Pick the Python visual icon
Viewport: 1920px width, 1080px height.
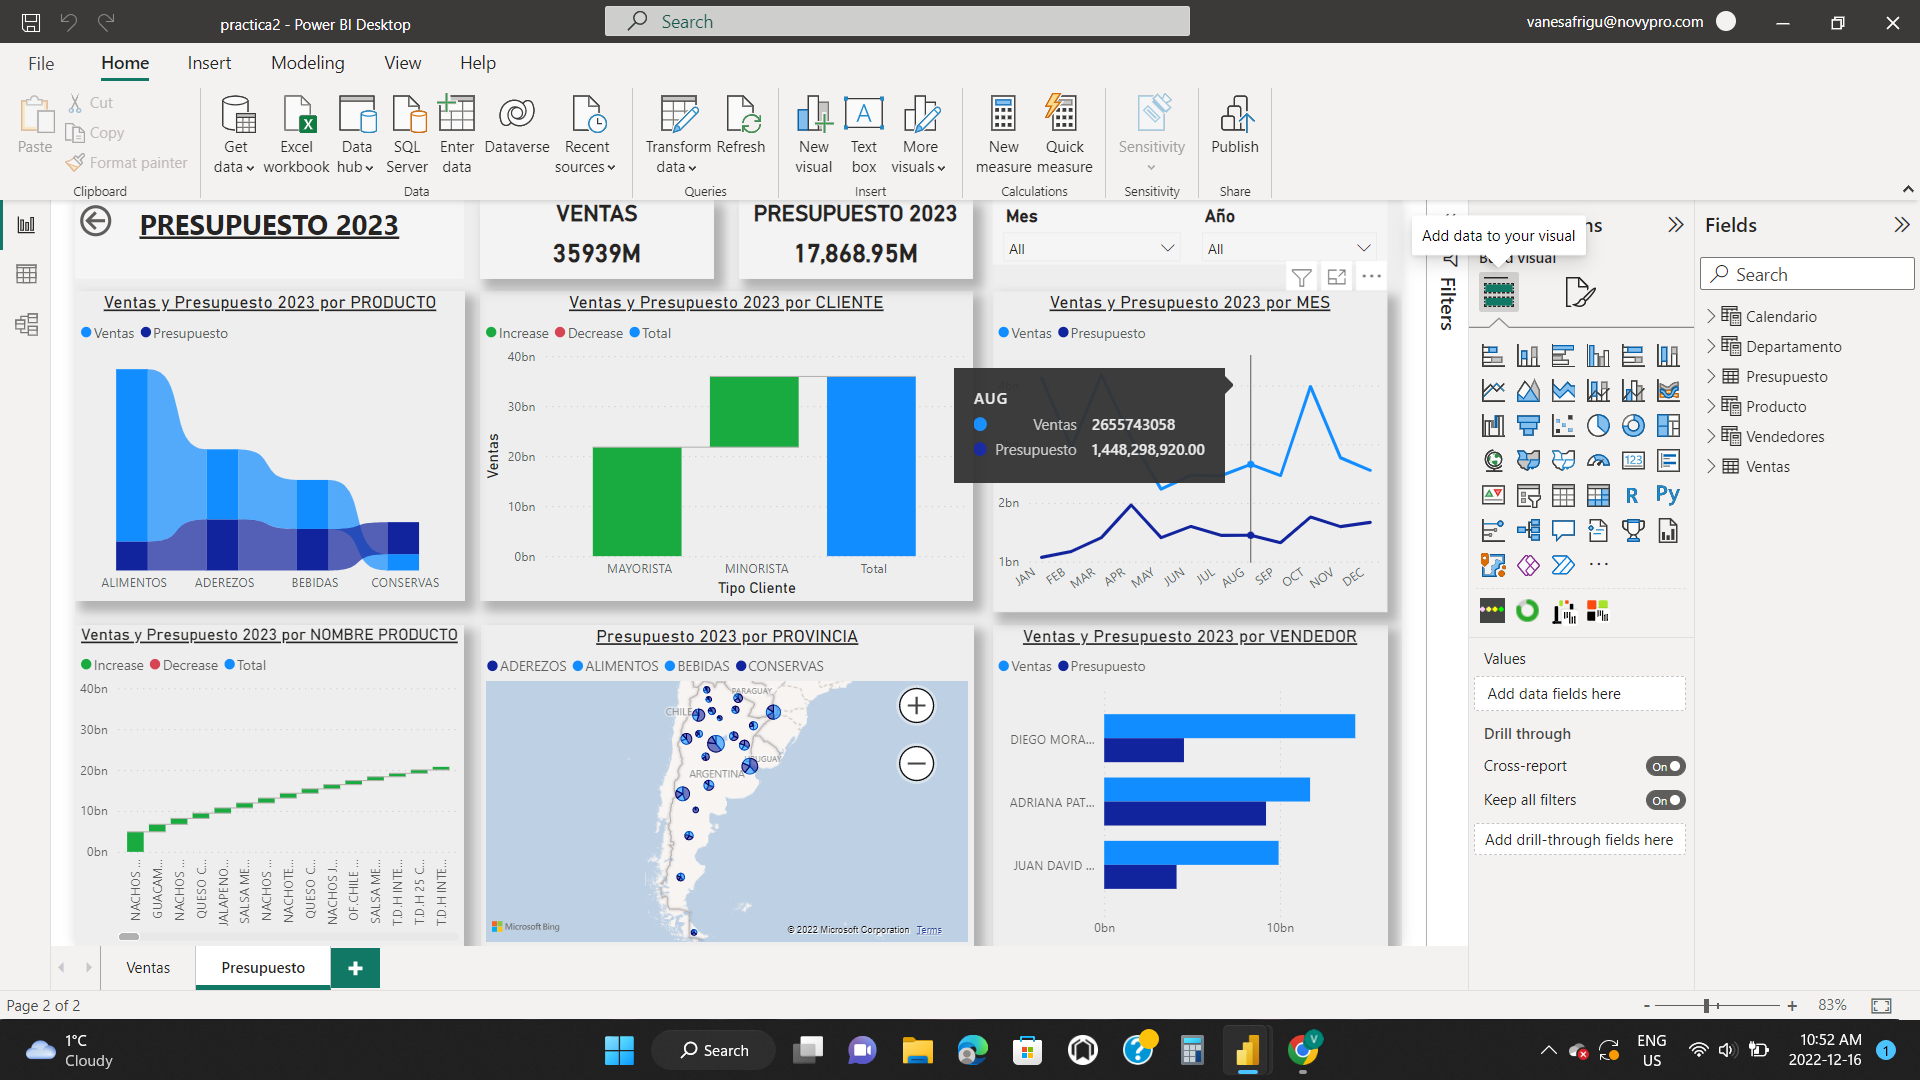pyautogui.click(x=1667, y=495)
